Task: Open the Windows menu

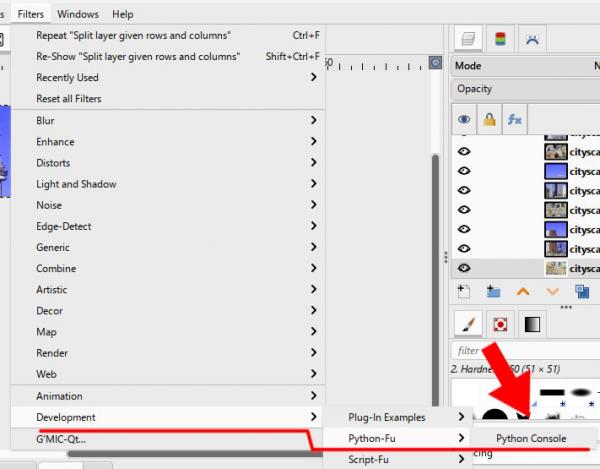Action: point(78,15)
